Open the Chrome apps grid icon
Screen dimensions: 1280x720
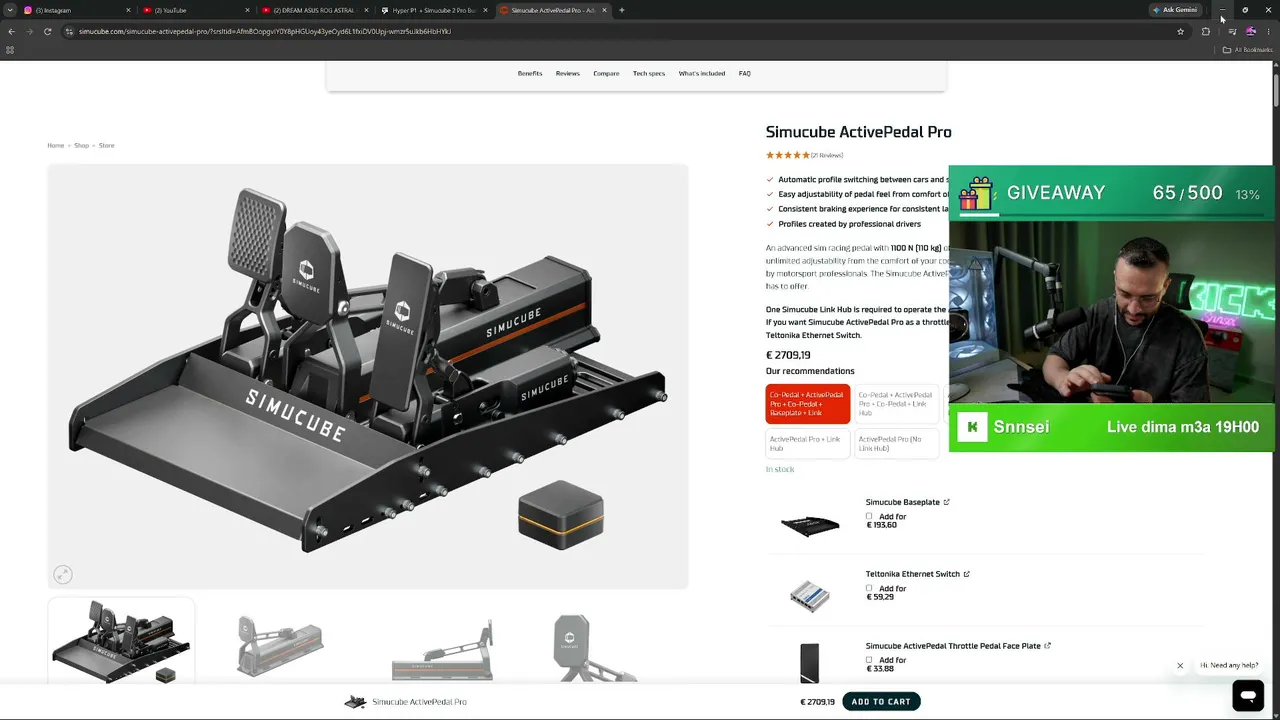point(10,50)
